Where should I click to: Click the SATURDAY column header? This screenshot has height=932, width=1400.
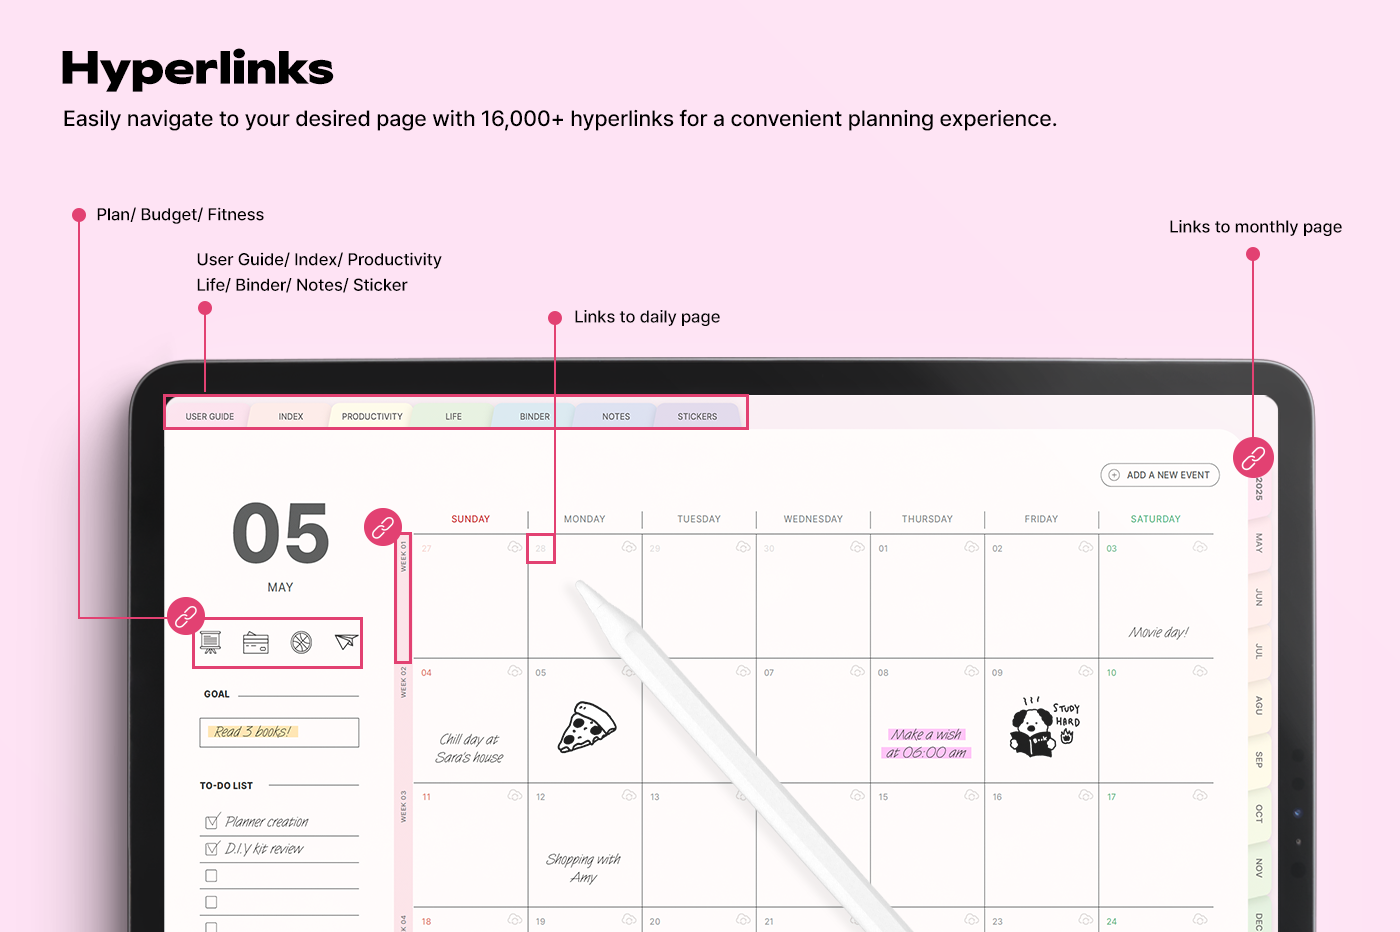click(1155, 519)
